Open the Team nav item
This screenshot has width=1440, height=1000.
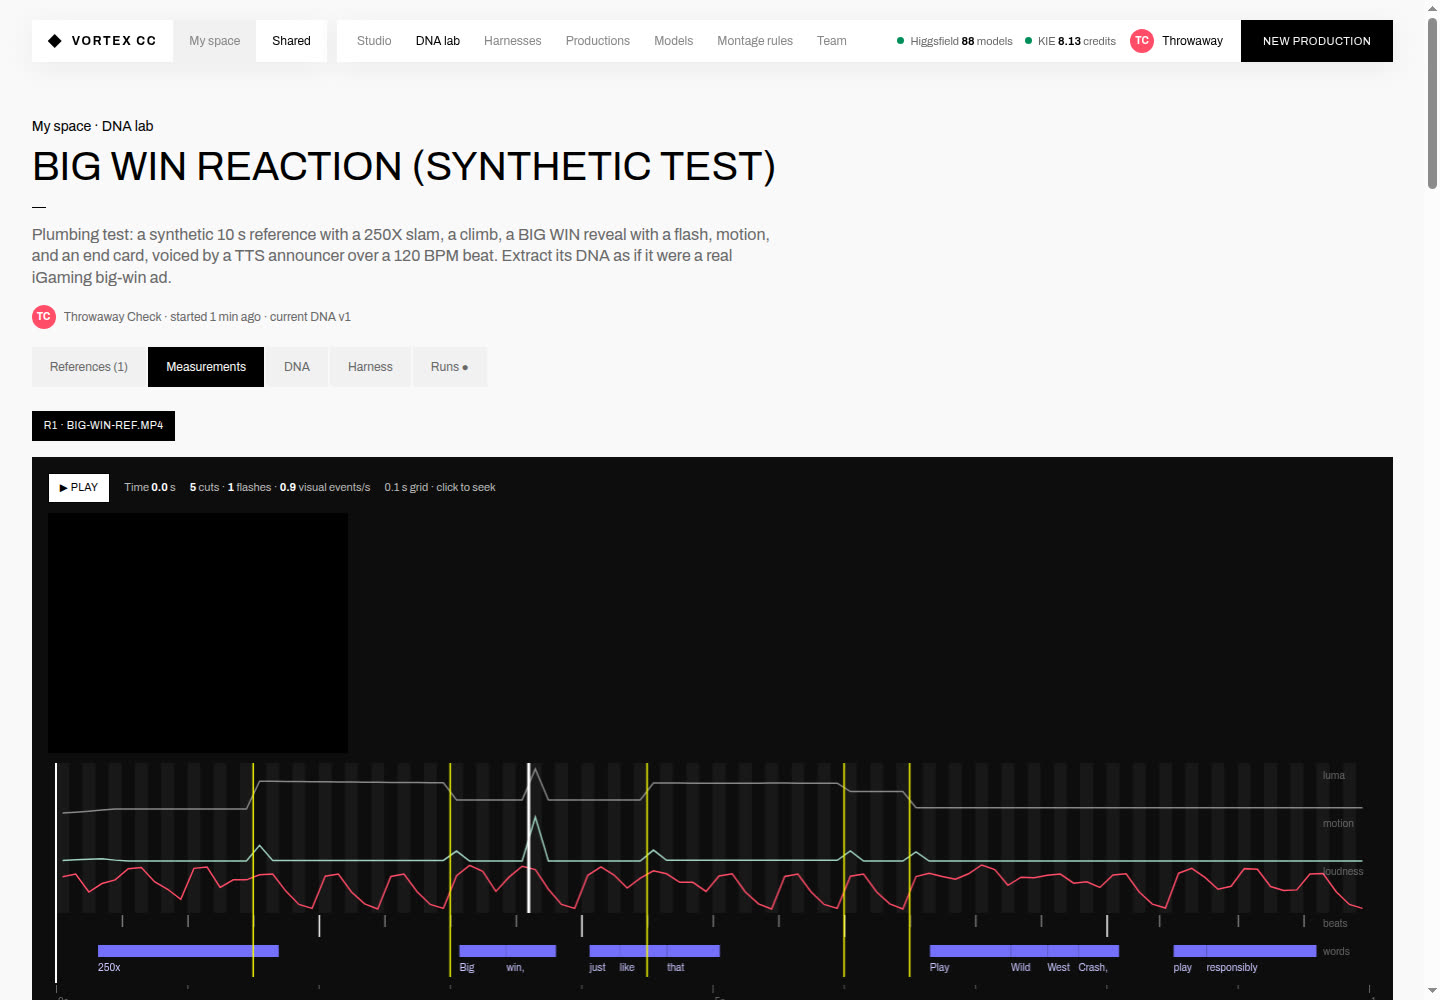click(832, 41)
